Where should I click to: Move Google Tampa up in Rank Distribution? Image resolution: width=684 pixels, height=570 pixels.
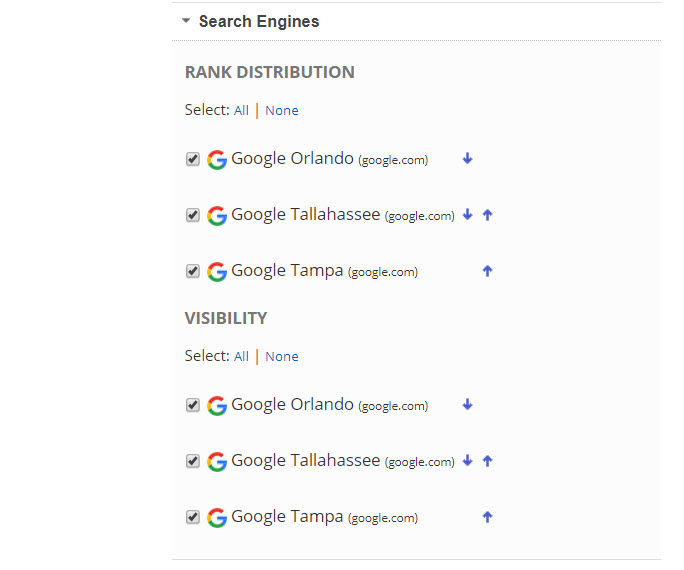point(488,271)
